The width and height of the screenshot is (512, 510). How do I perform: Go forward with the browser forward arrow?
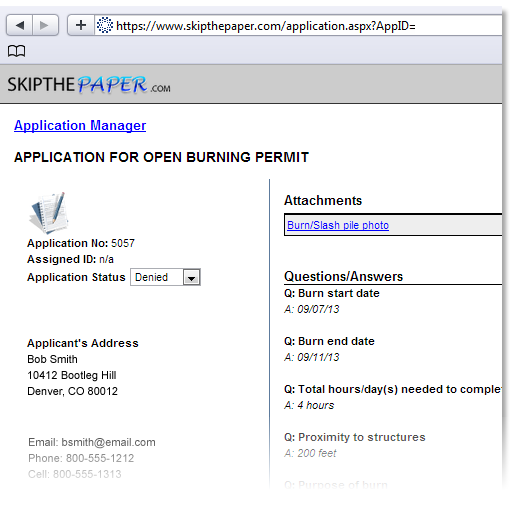[45, 25]
